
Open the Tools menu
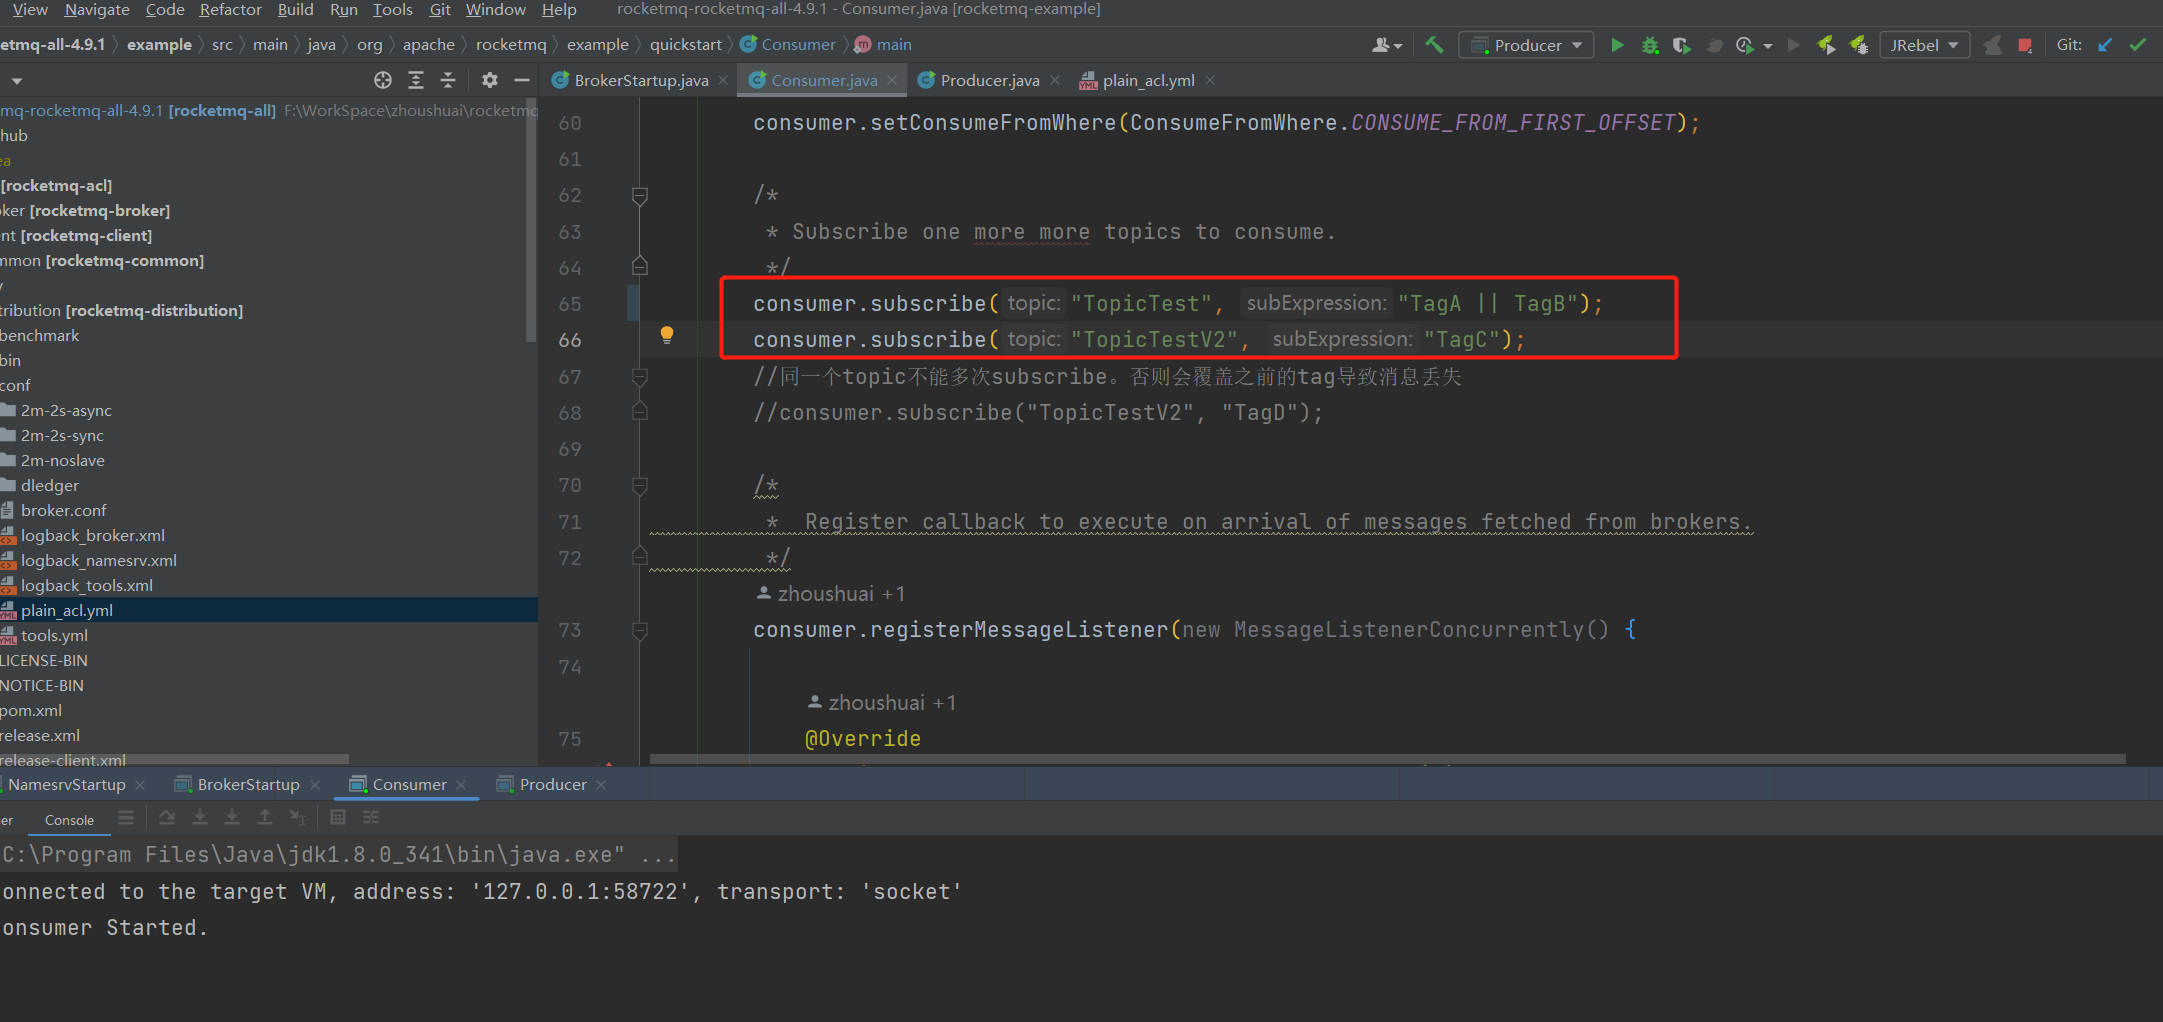point(392,10)
